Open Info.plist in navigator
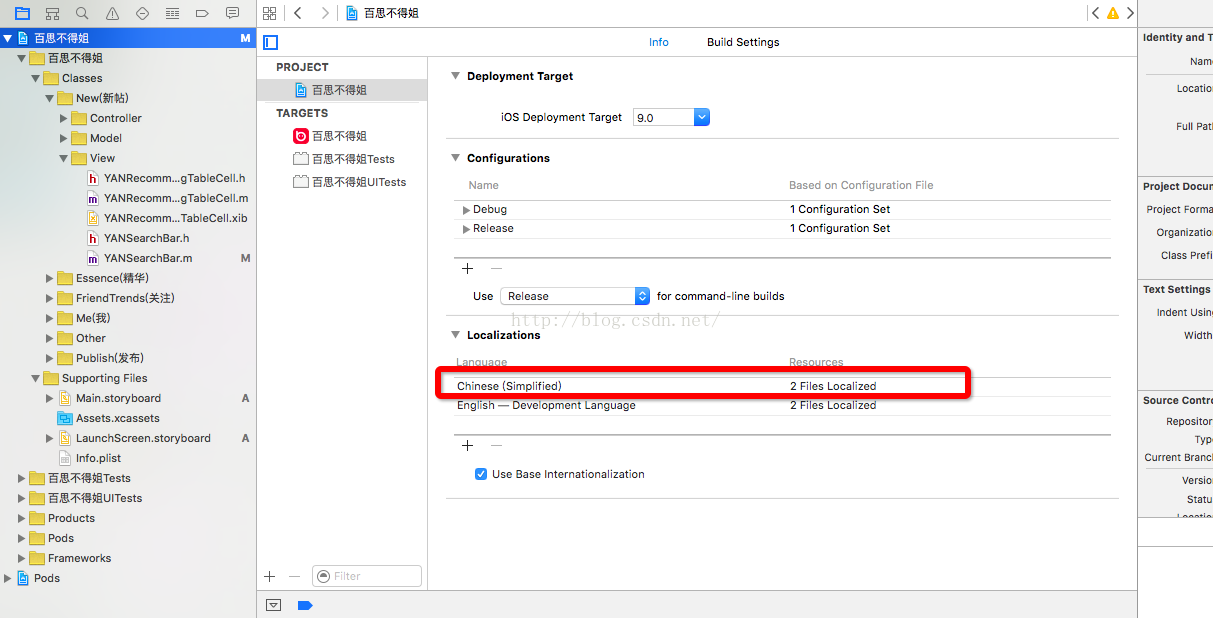The image size is (1213, 618). click(98, 458)
